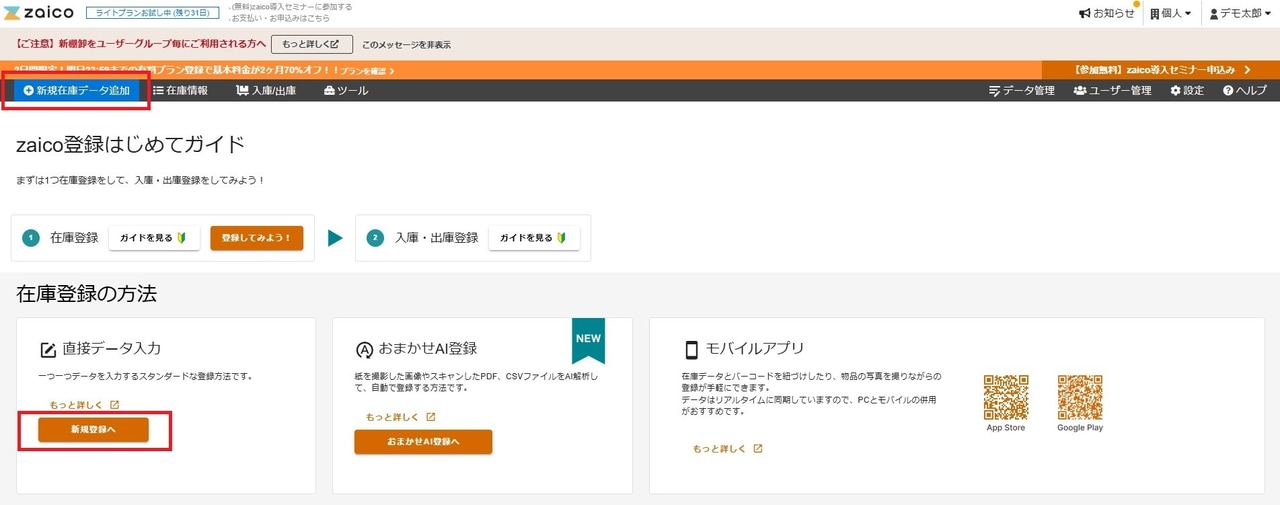Screen dimensions: 1280x505
Task: Open ユーザー管理 from the dark menu bar
Action: [x=1112, y=90]
